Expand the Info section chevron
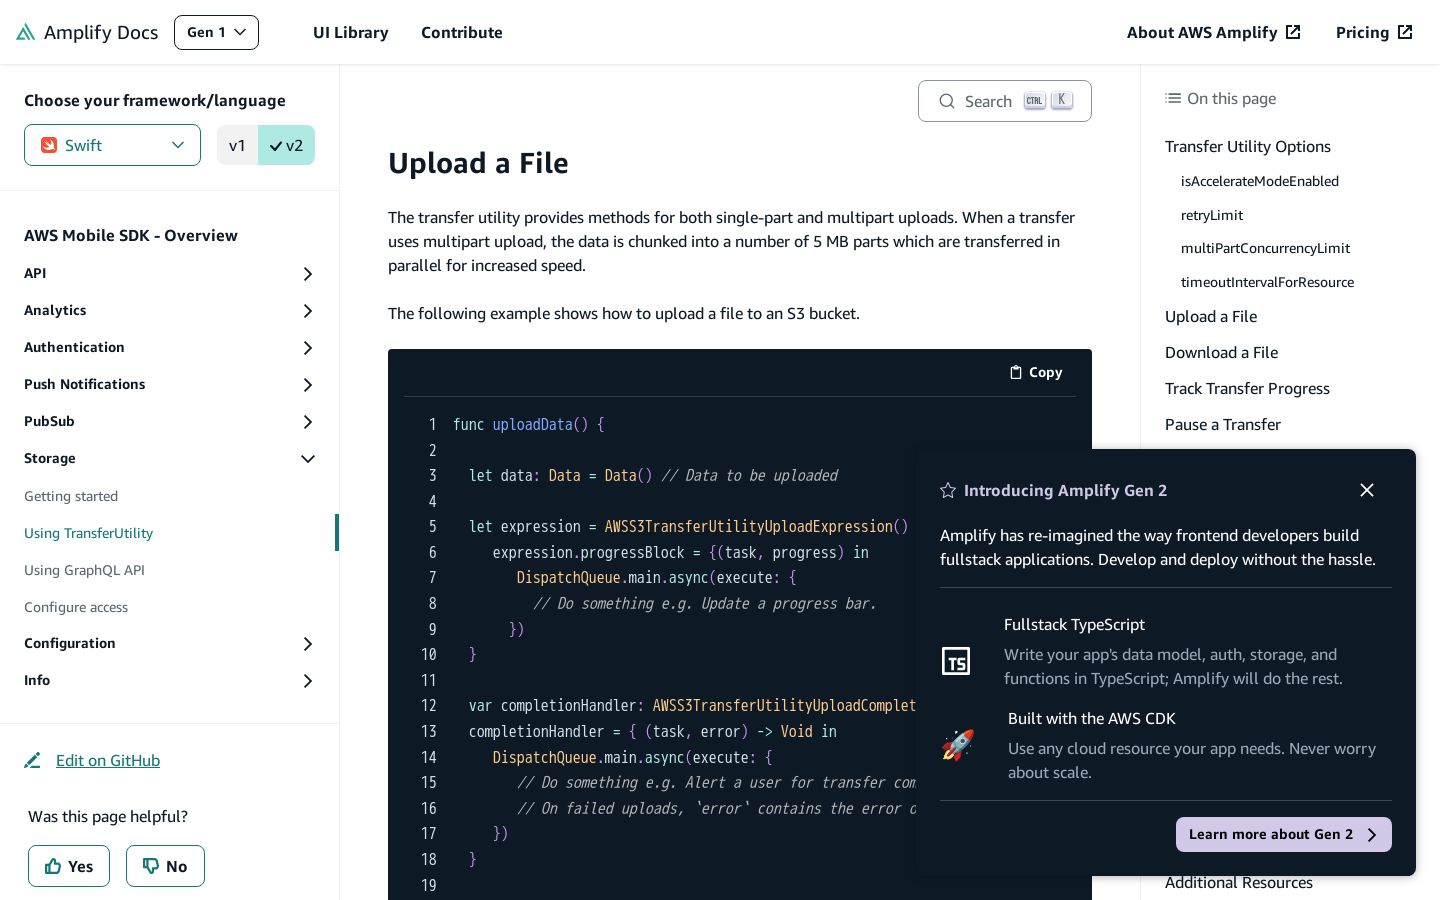The height and width of the screenshot is (900, 1440). click(308, 681)
